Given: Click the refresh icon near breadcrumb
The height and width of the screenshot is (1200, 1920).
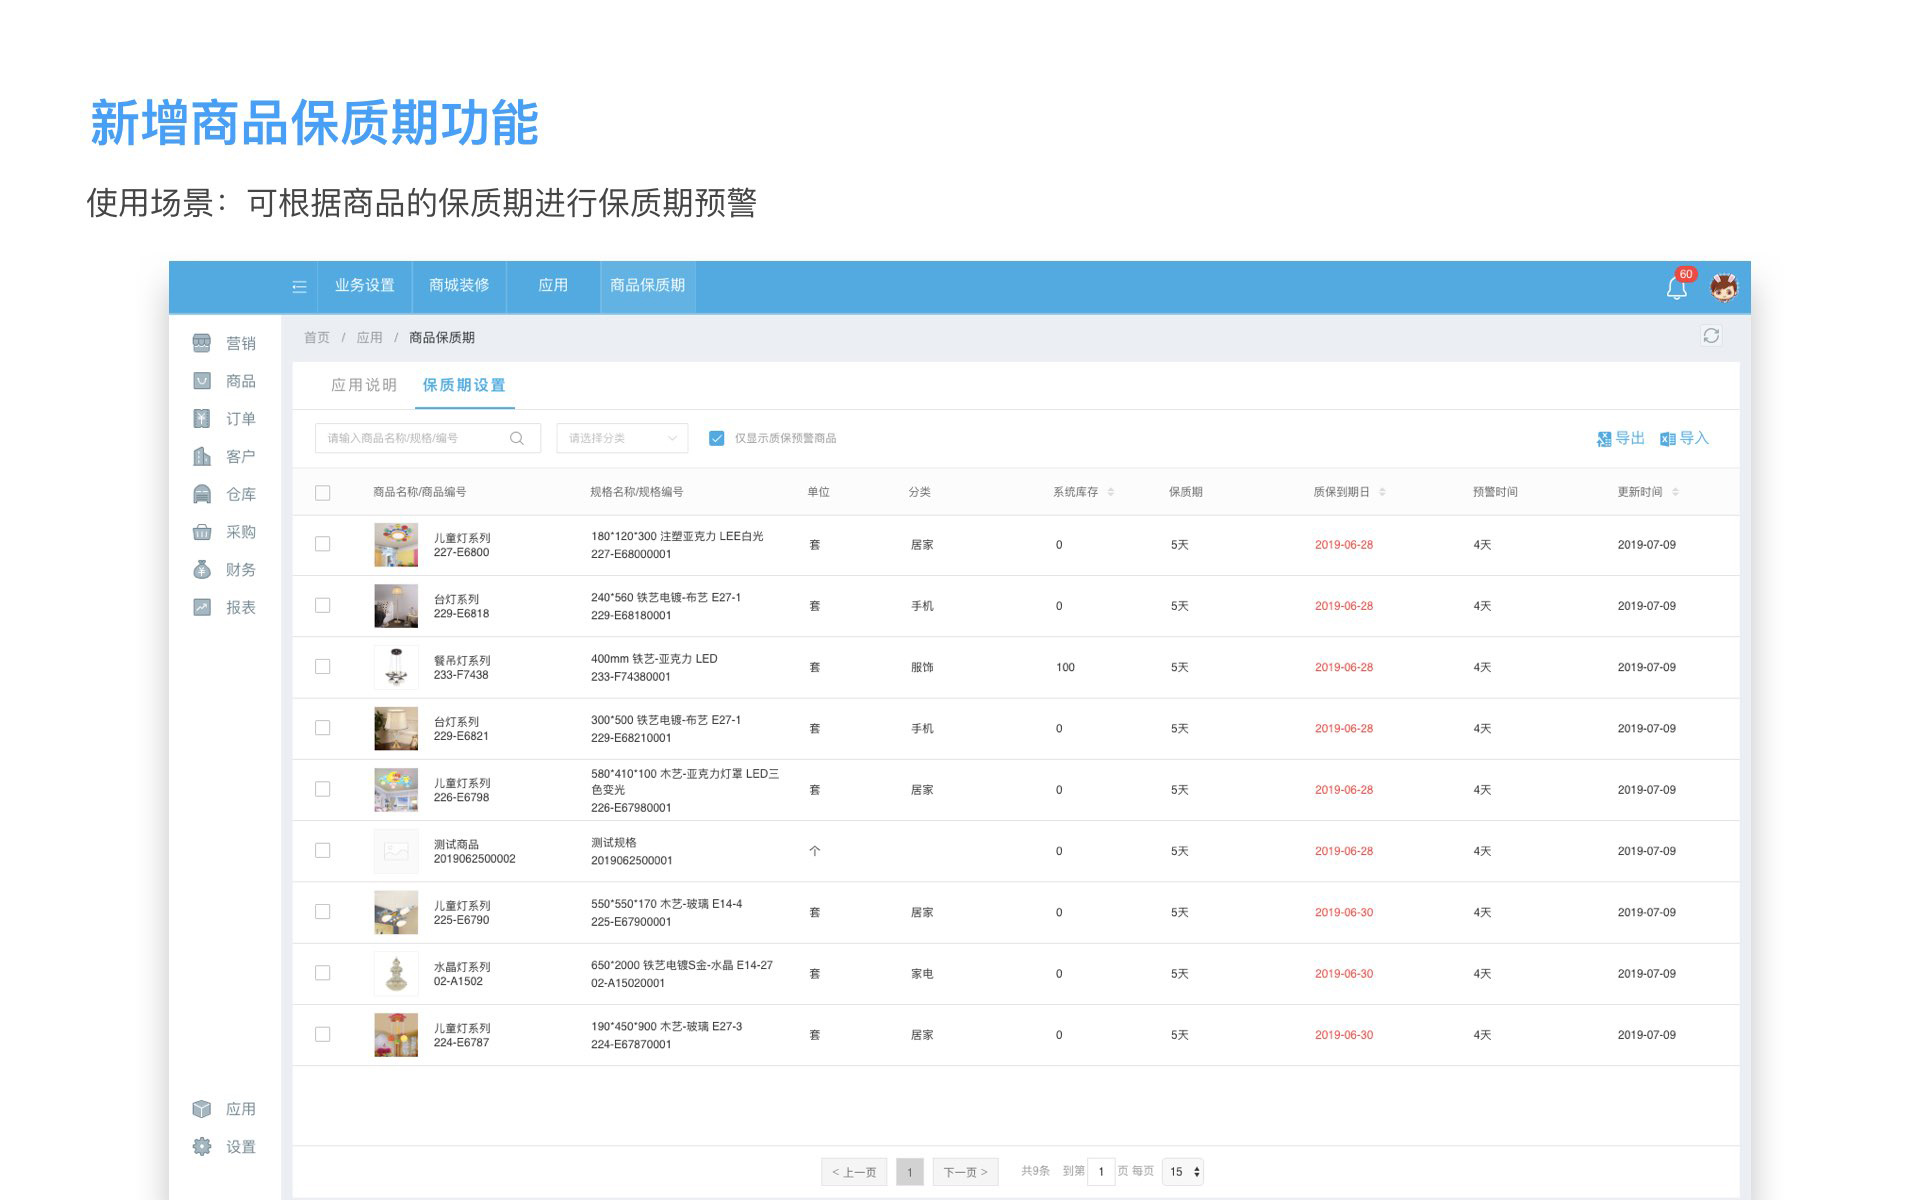Looking at the screenshot, I should click(1711, 336).
